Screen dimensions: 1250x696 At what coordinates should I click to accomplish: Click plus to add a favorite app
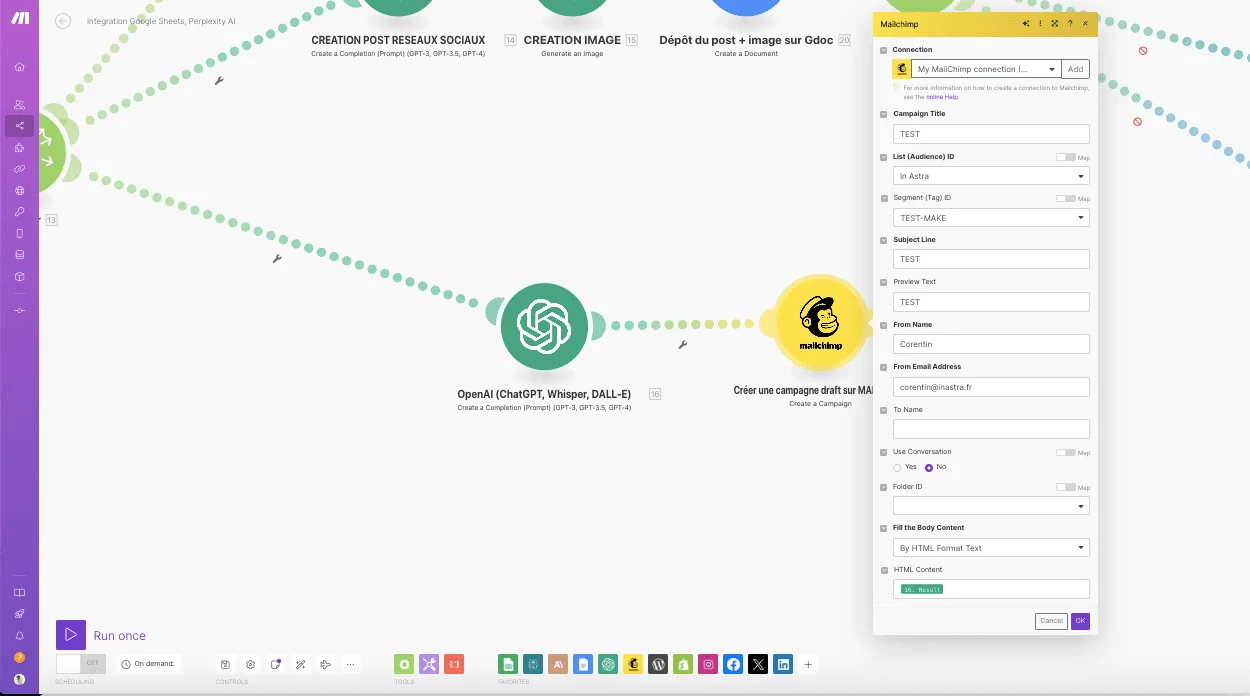point(808,664)
